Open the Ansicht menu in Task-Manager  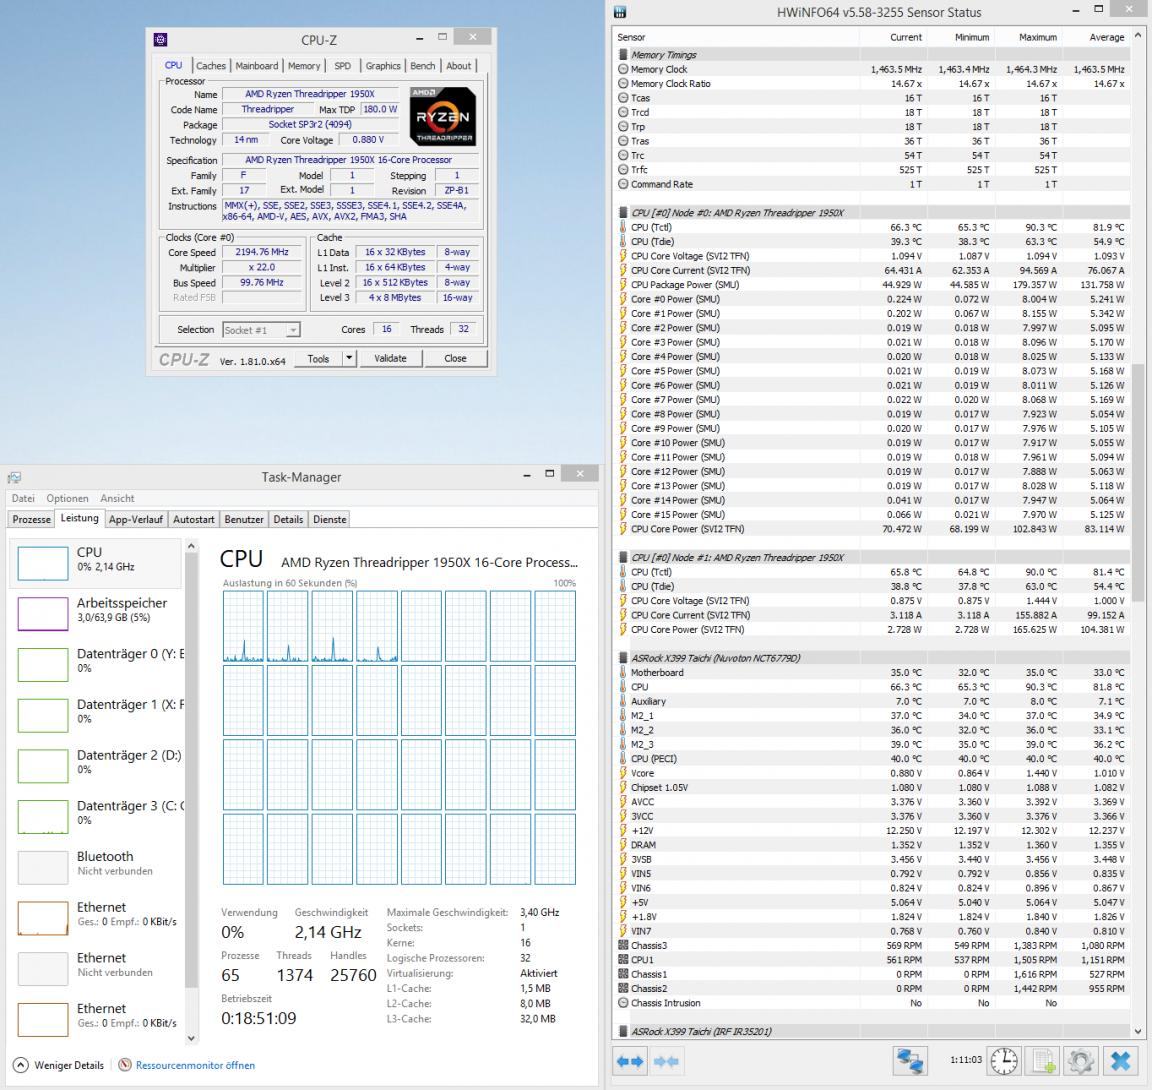click(x=118, y=498)
